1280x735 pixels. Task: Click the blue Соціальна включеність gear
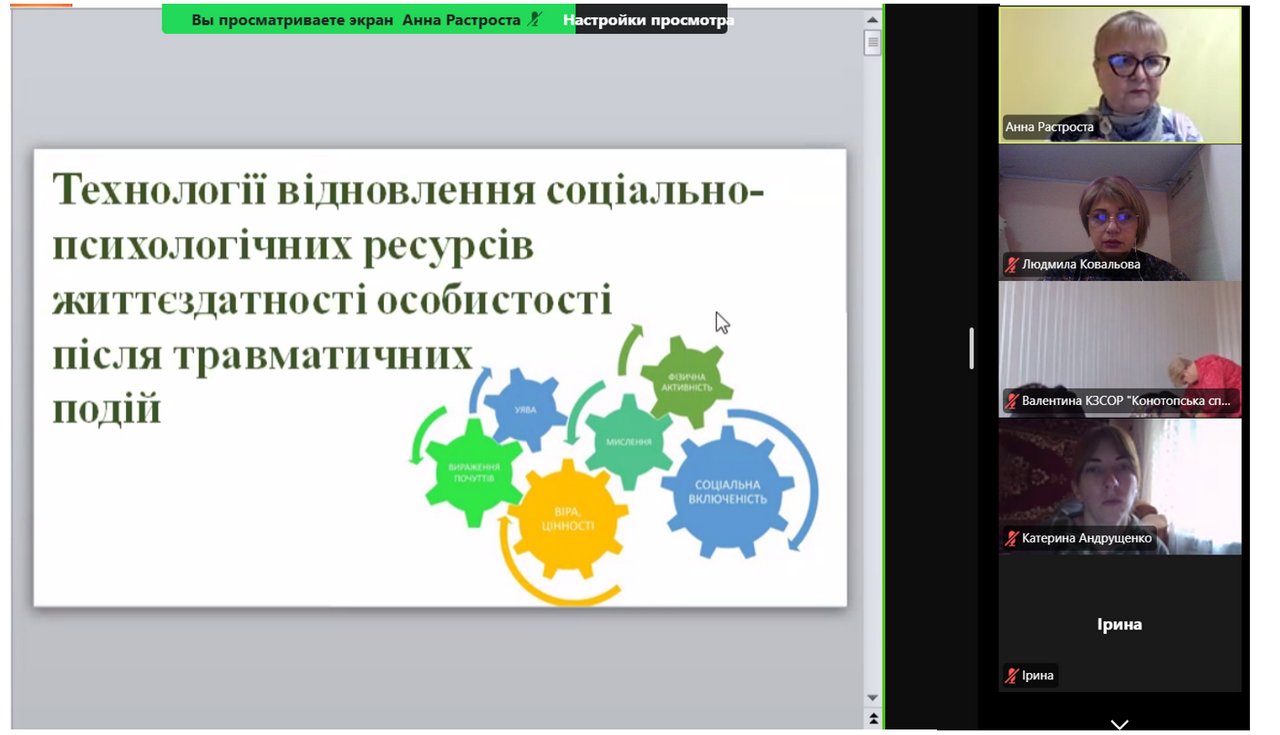pyautogui.click(x=730, y=490)
